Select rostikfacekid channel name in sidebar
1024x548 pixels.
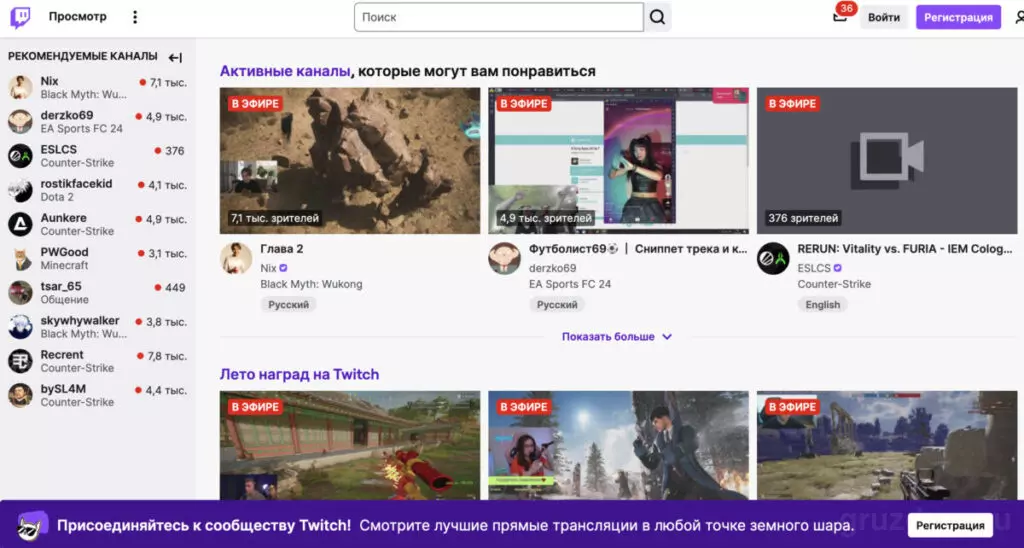(x=76, y=184)
